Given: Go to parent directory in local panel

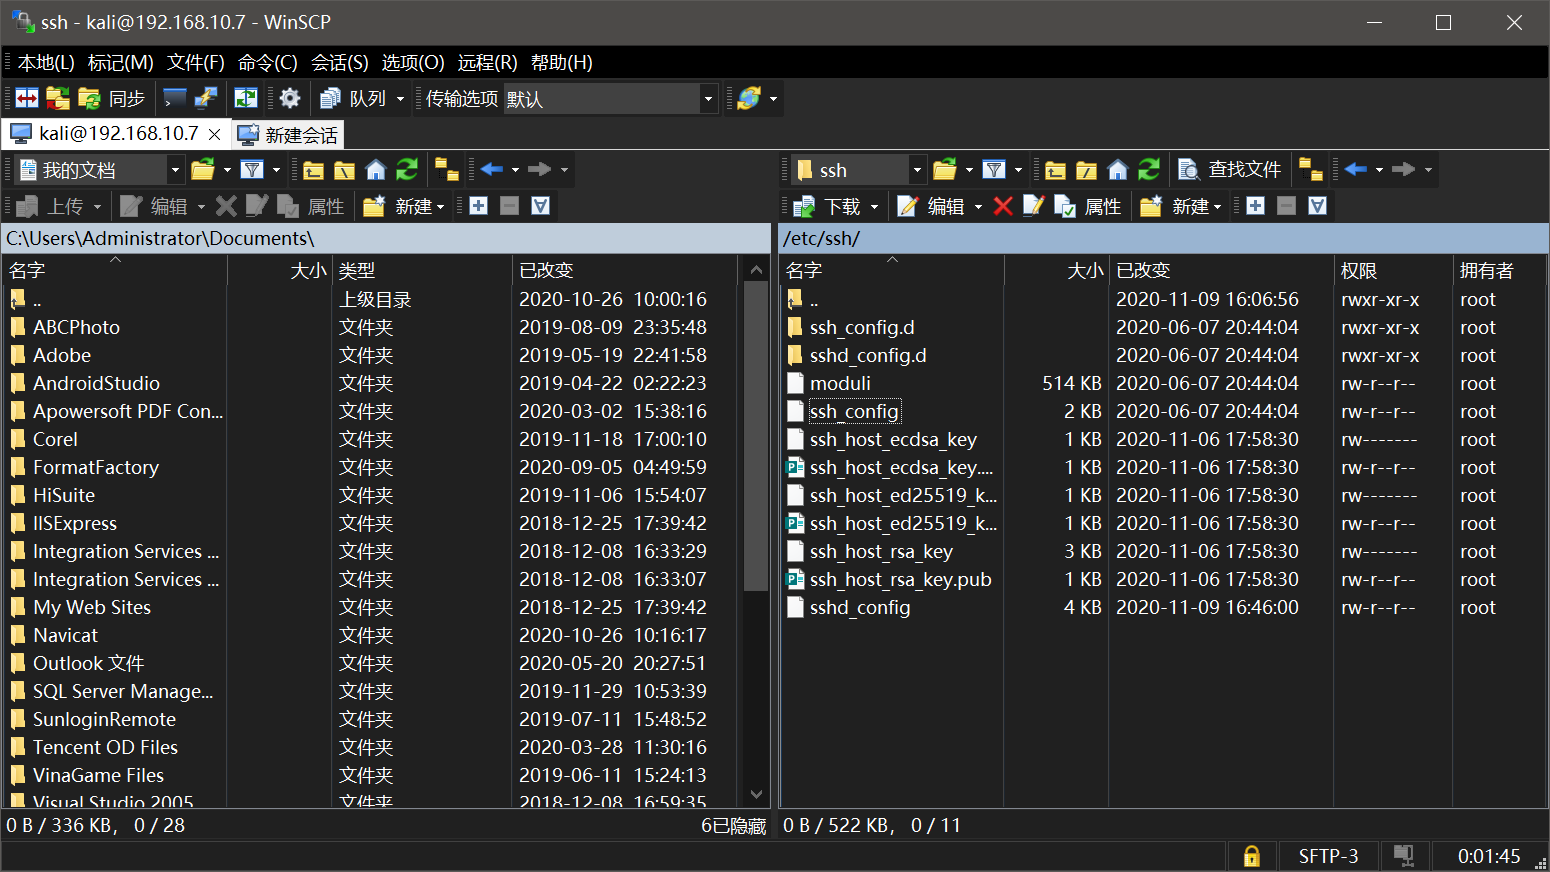Looking at the screenshot, I should [x=314, y=169].
